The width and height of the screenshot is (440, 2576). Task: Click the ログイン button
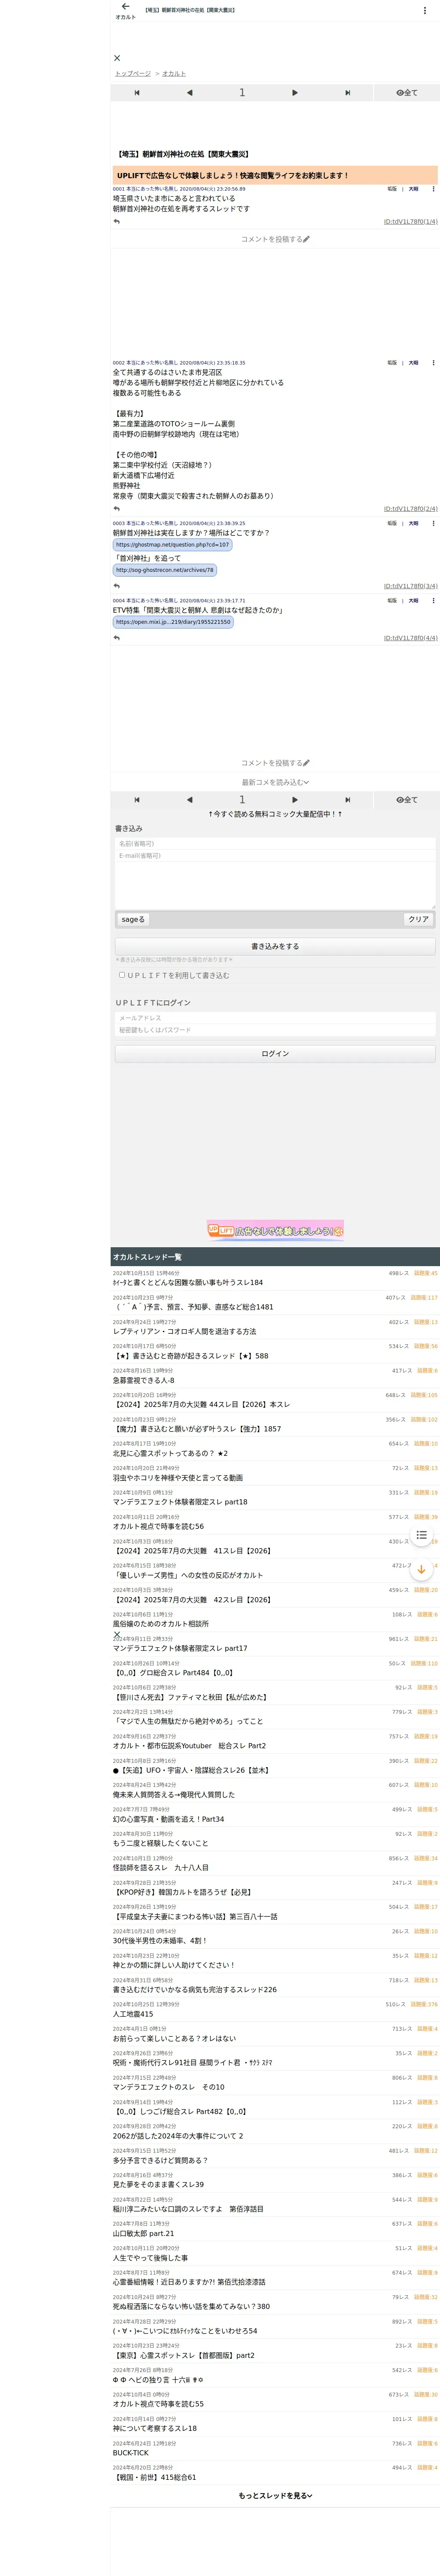coord(275,1054)
